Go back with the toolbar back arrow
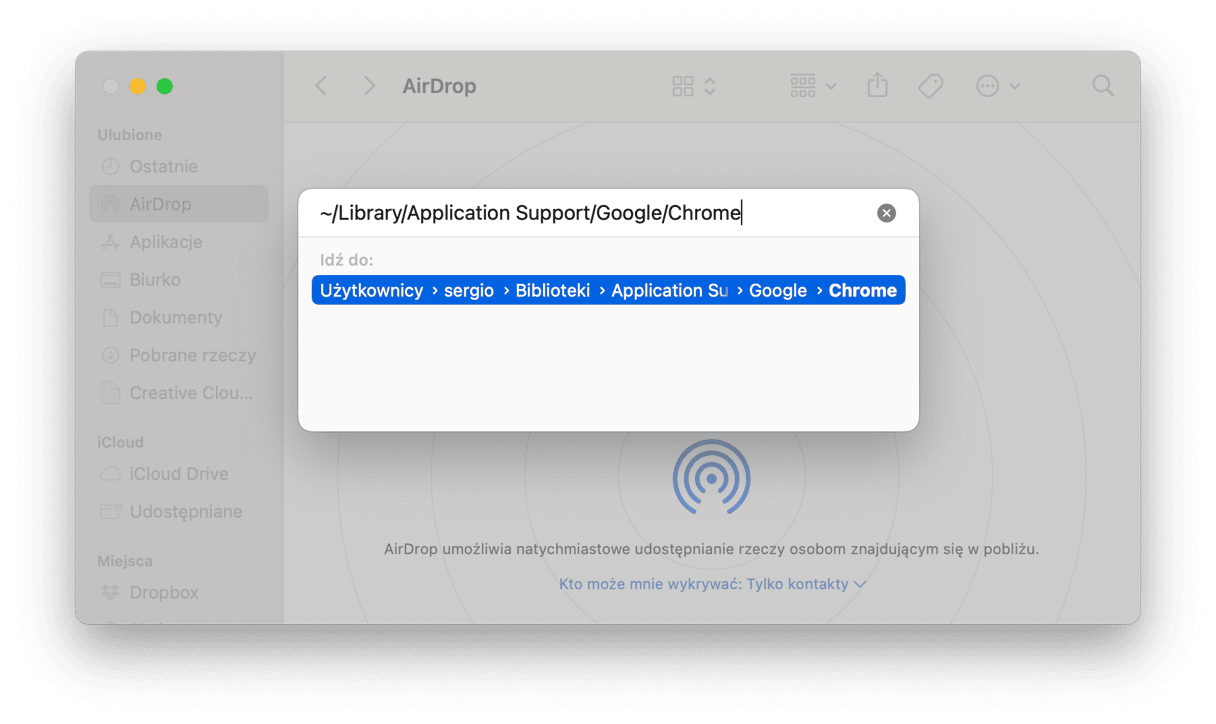This screenshot has width=1216, height=724. click(321, 86)
